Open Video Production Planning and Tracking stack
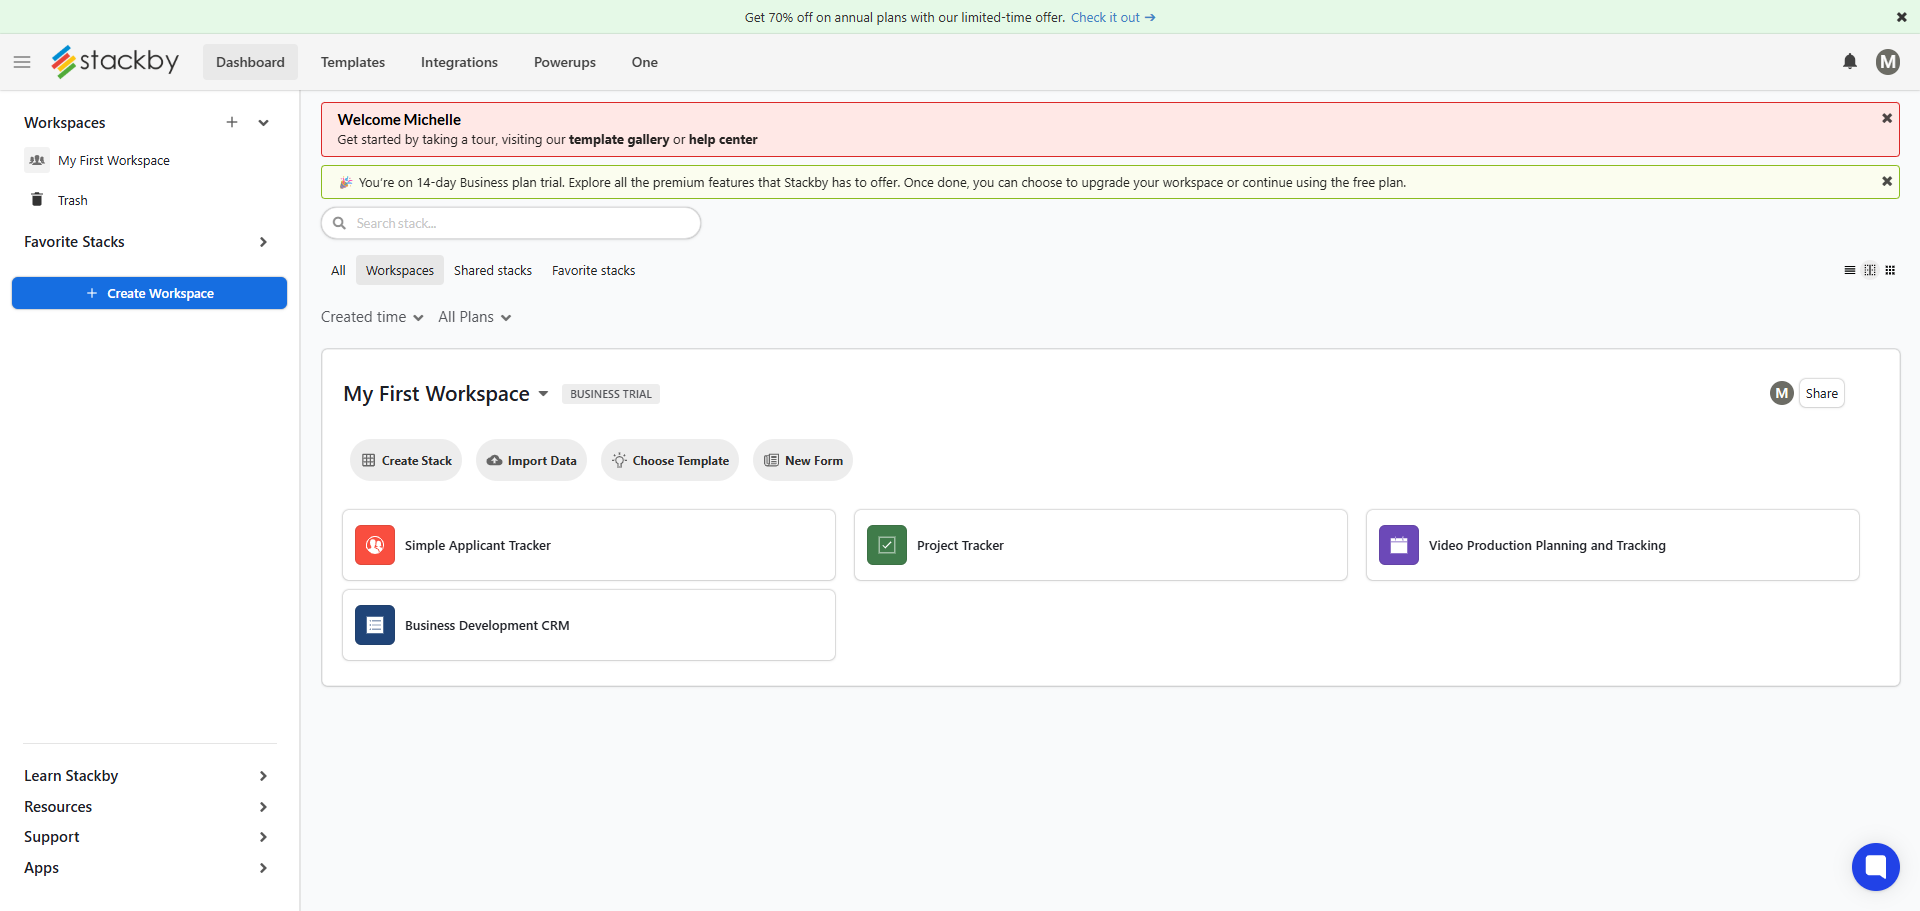1920x911 pixels. tap(1613, 545)
